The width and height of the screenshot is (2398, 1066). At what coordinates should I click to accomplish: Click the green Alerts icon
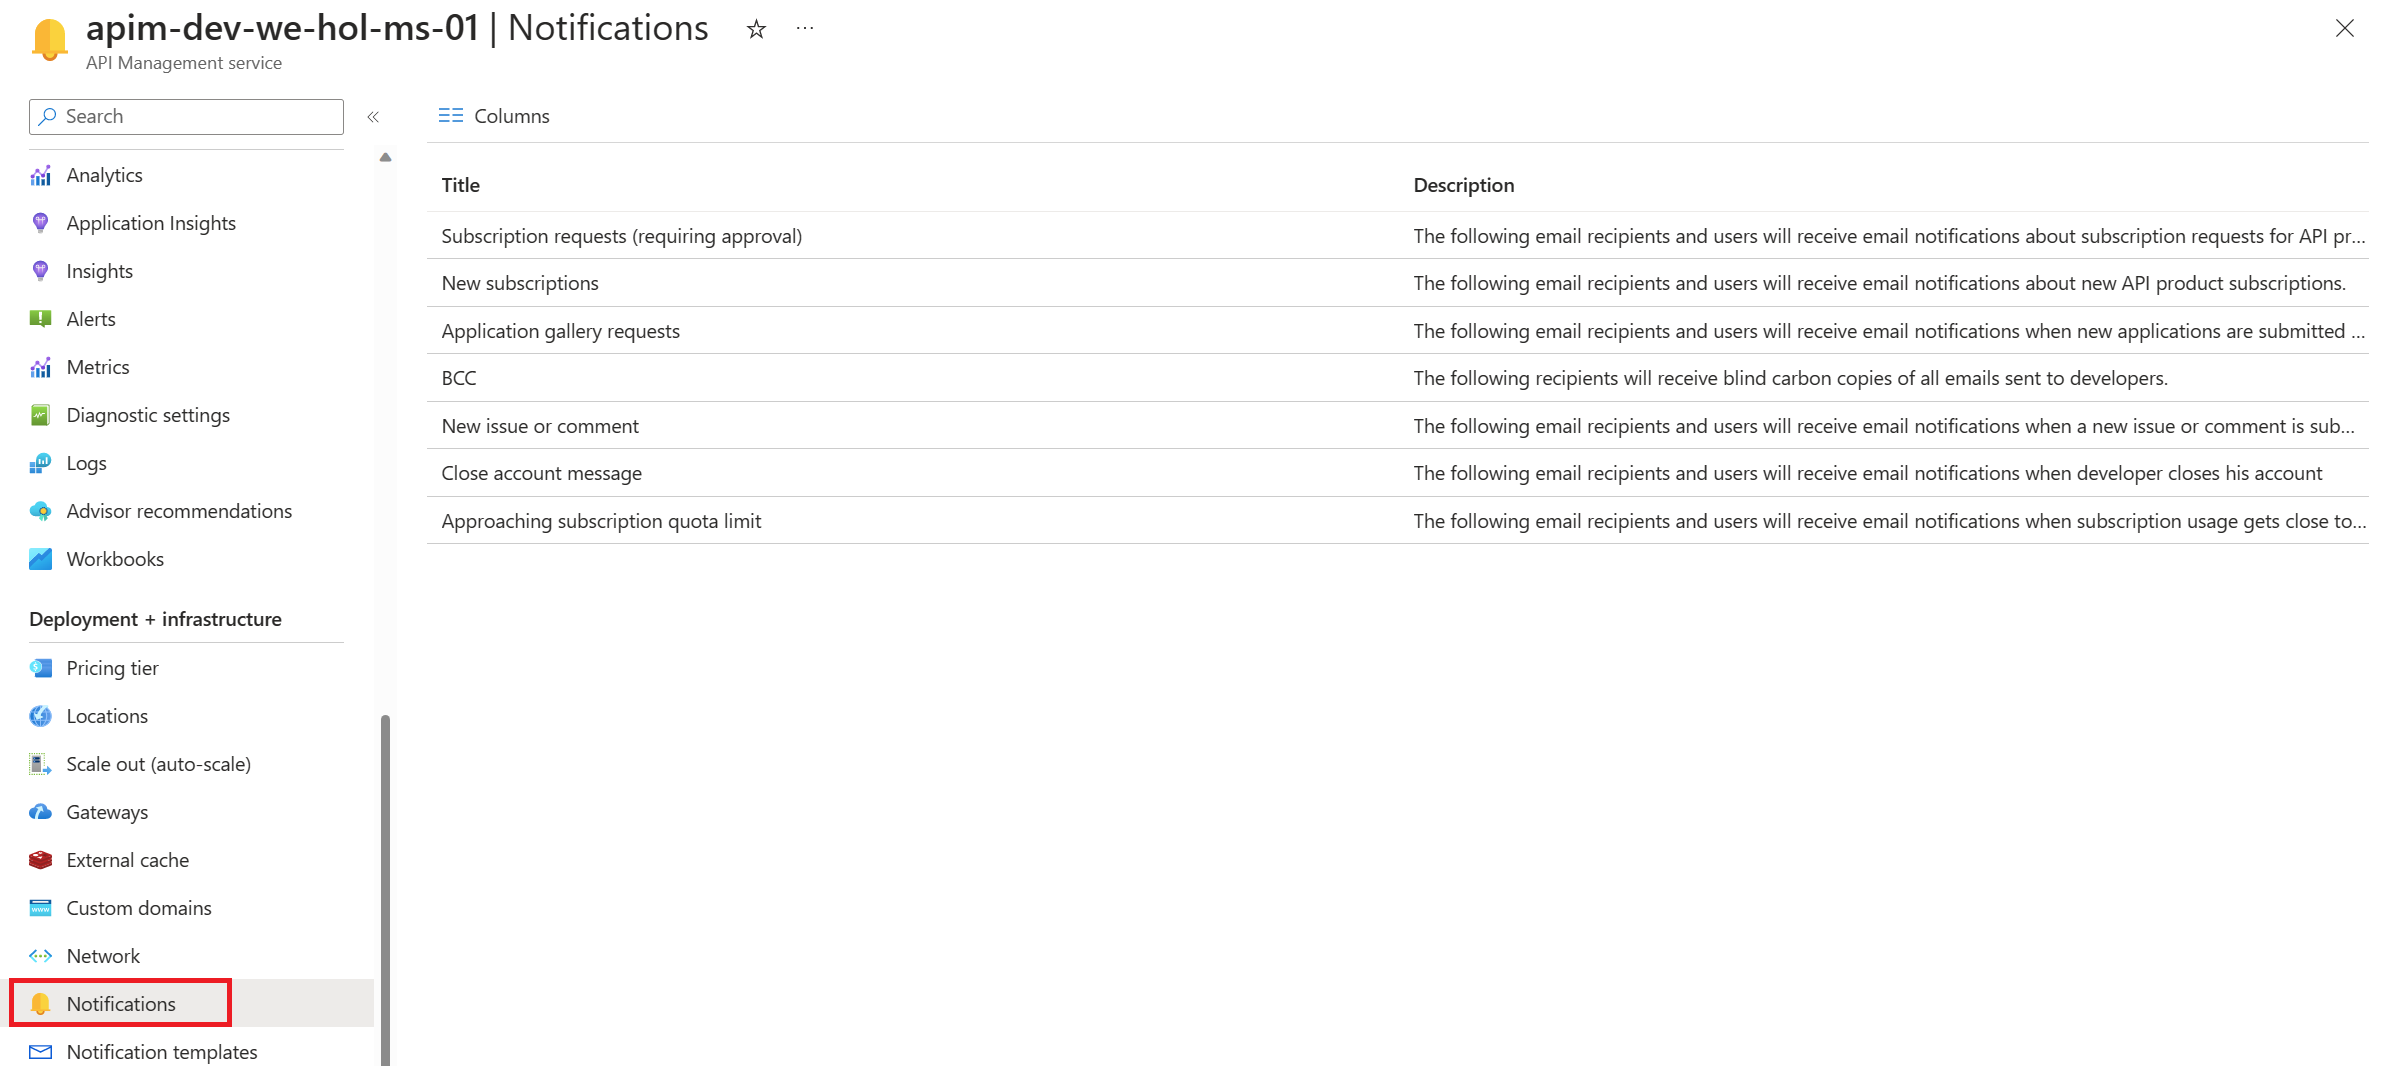(40, 319)
